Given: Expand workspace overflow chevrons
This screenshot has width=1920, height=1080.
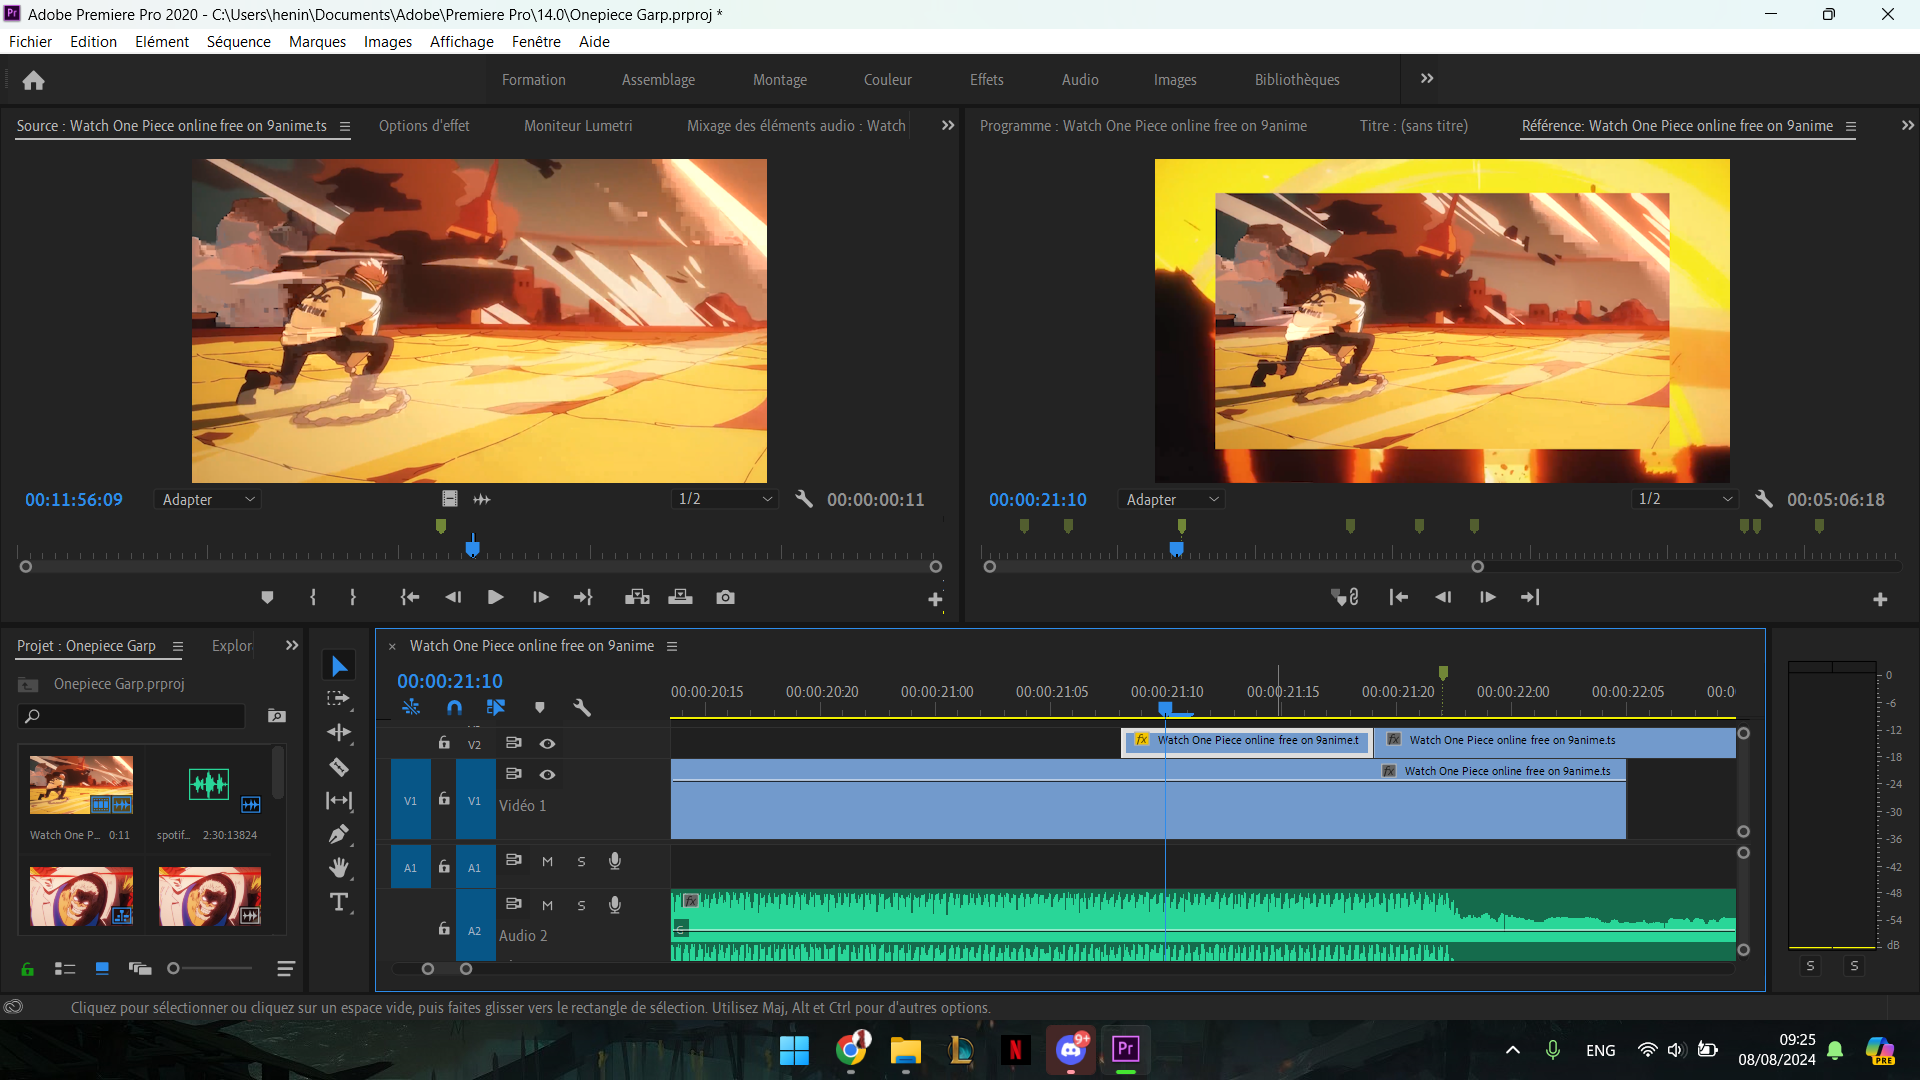Looking at the screenshot, I should click(x=1427, y=79).
